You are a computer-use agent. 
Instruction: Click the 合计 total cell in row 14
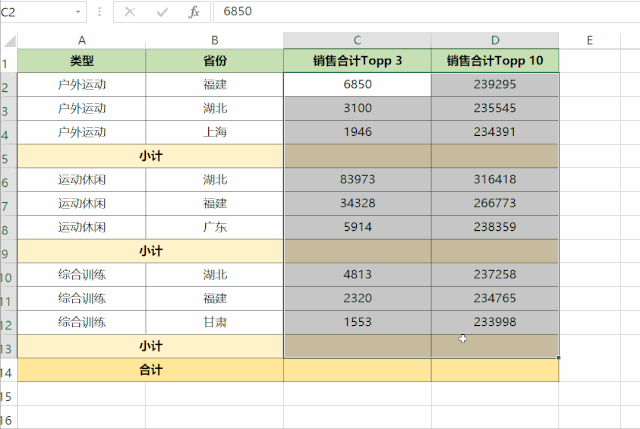(x=151, y=370)
